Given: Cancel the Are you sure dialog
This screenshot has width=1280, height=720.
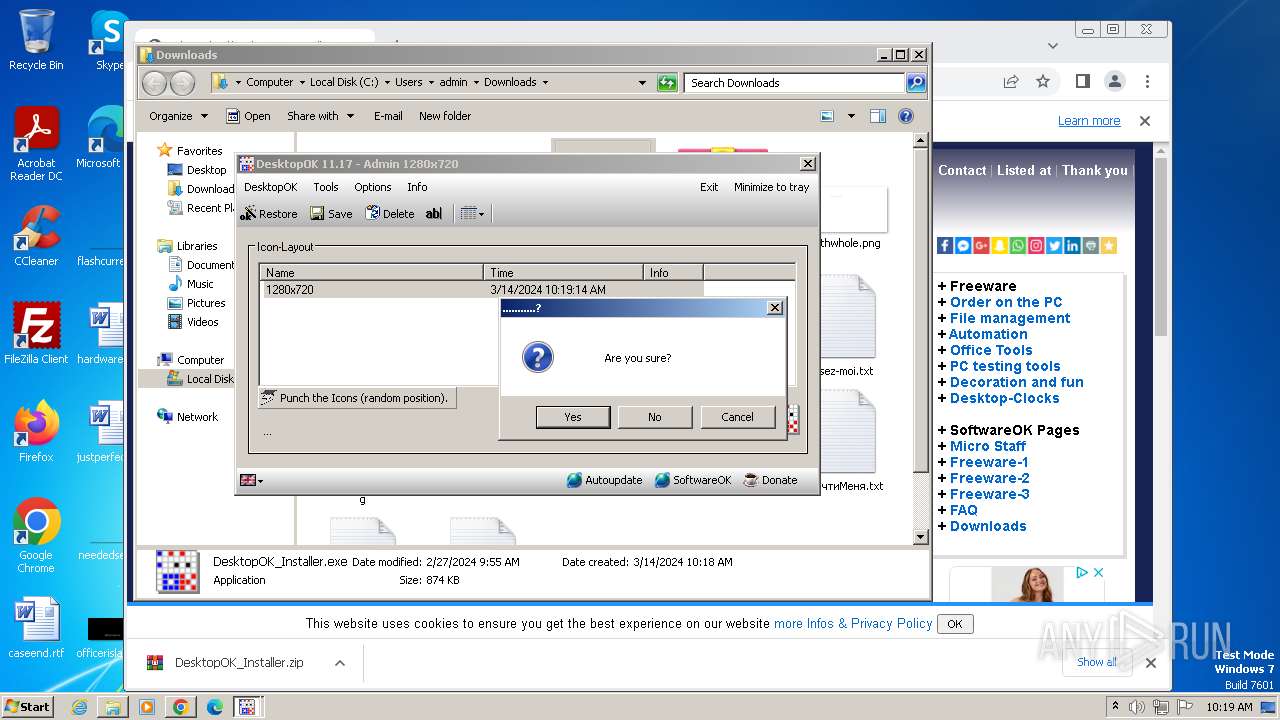Looking at the screenshot, I should tap(738, 417).
